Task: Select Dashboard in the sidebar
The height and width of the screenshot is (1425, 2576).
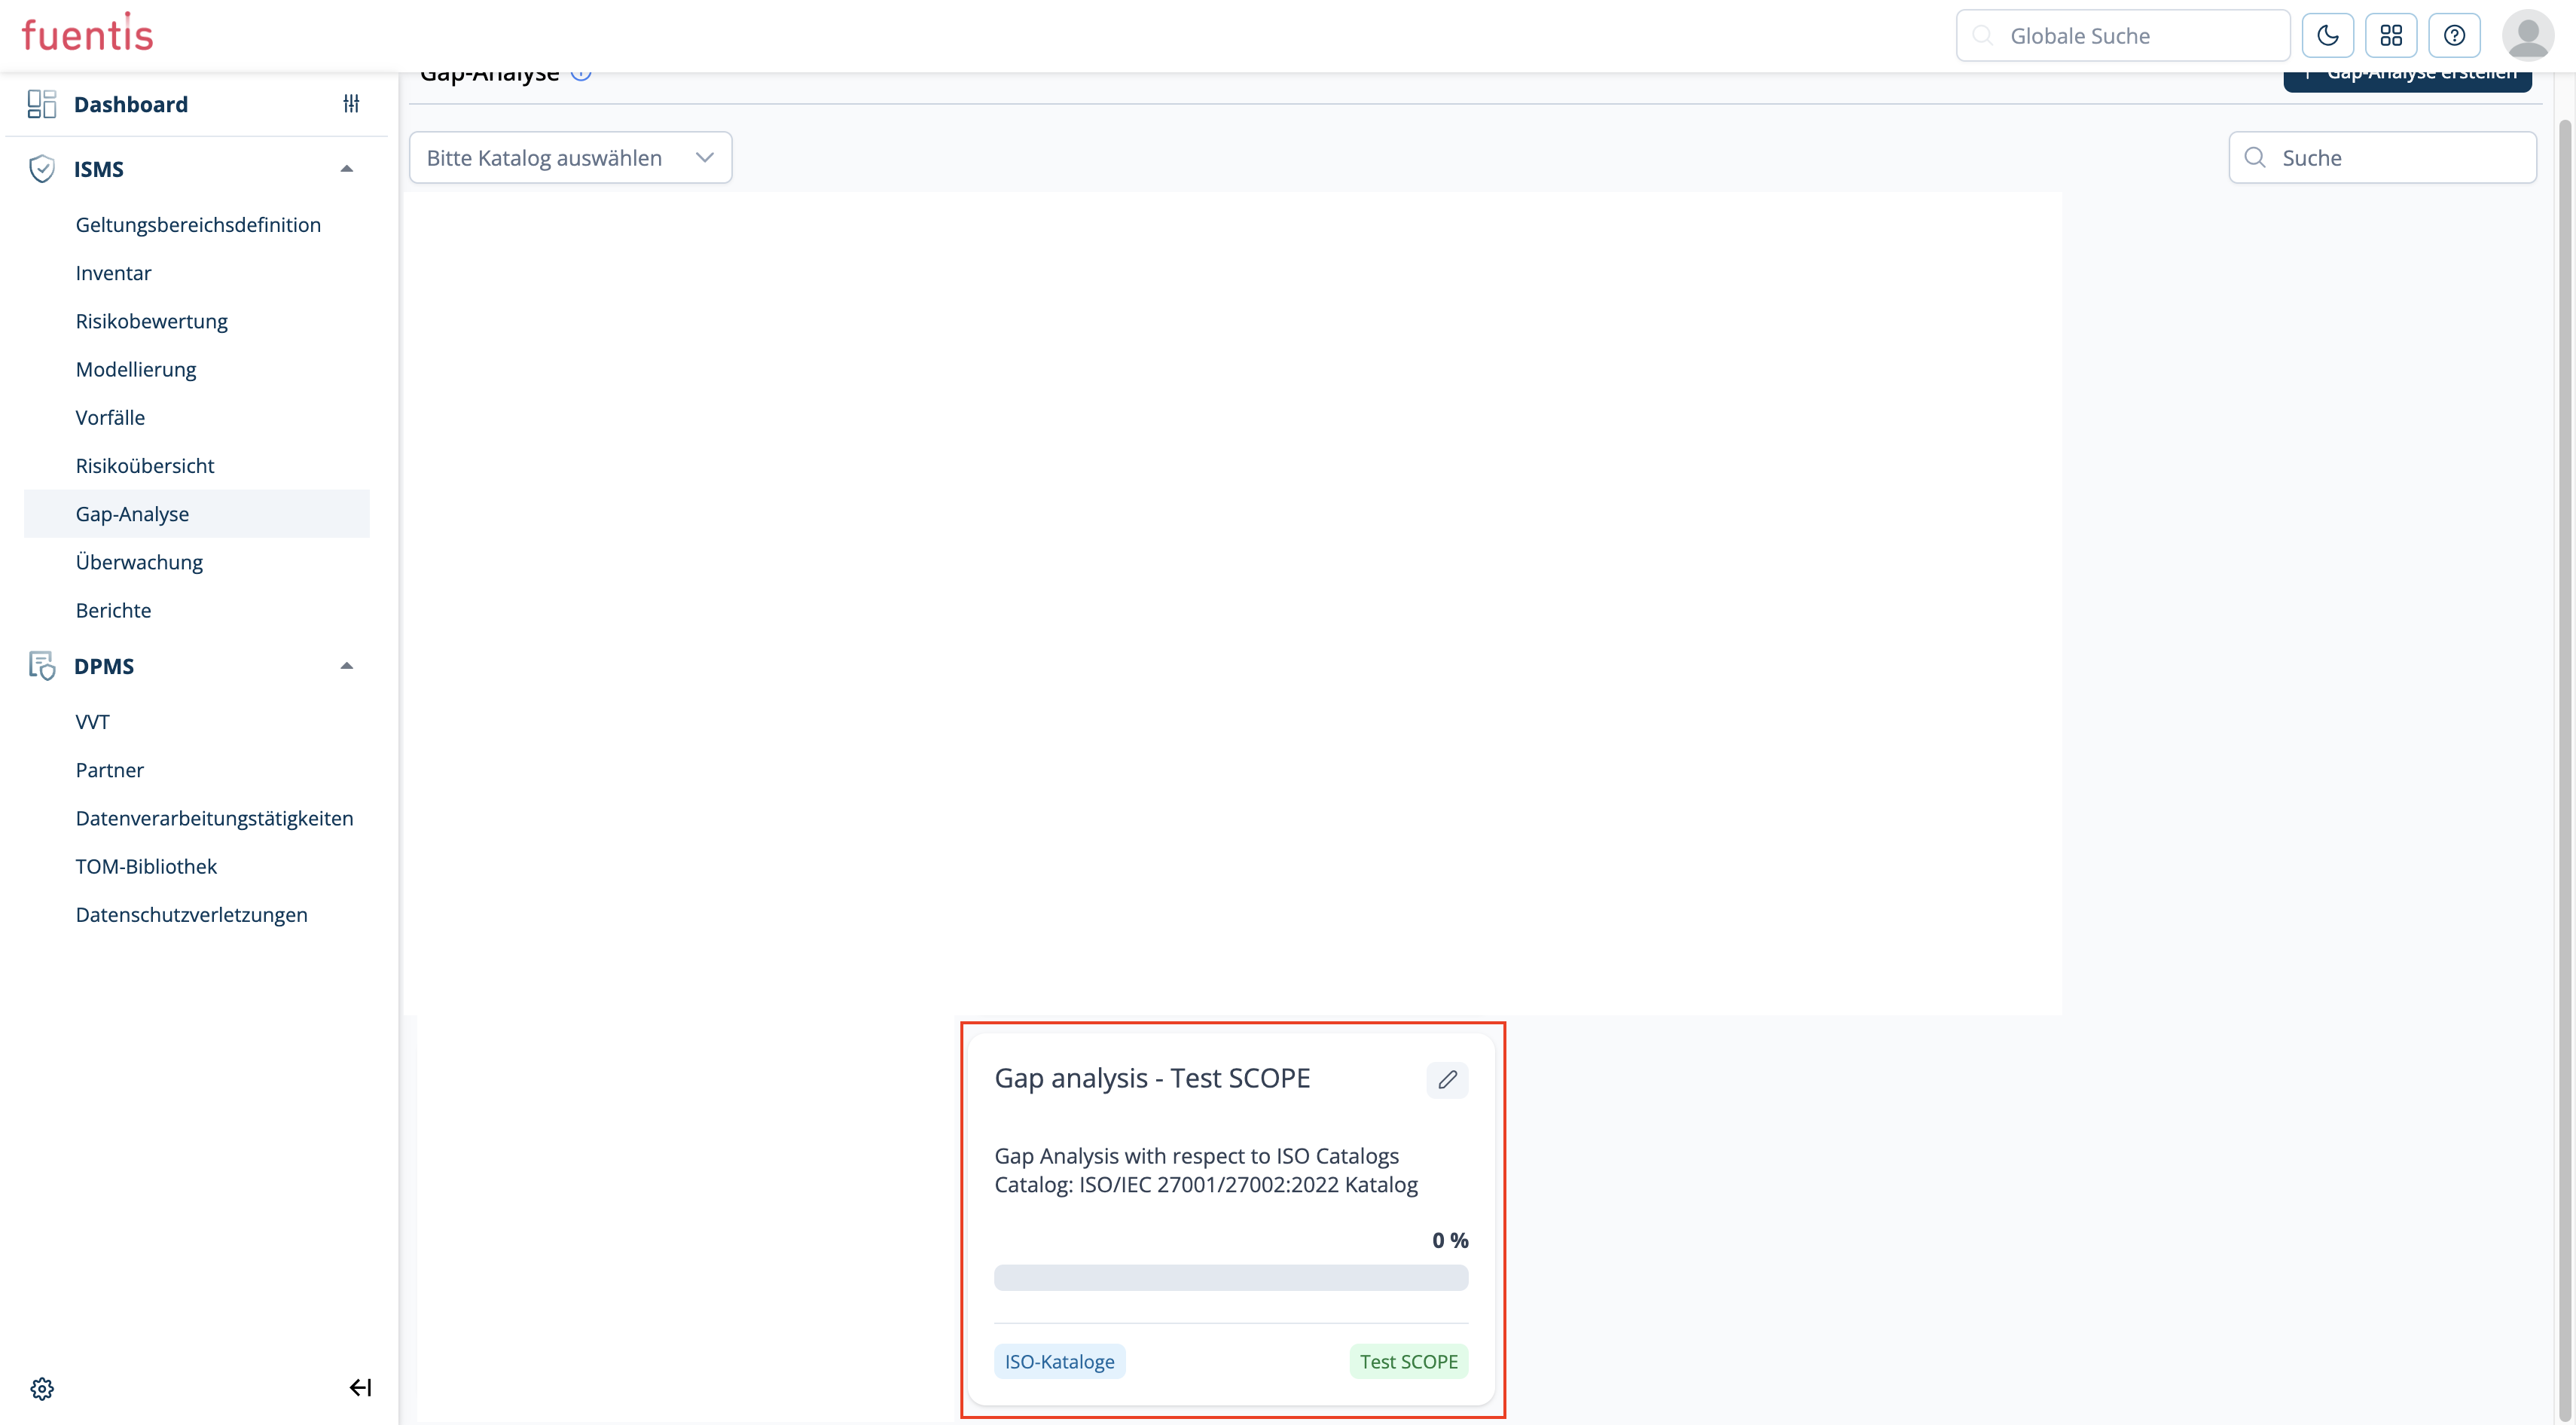Action: [x=130, y=104]
